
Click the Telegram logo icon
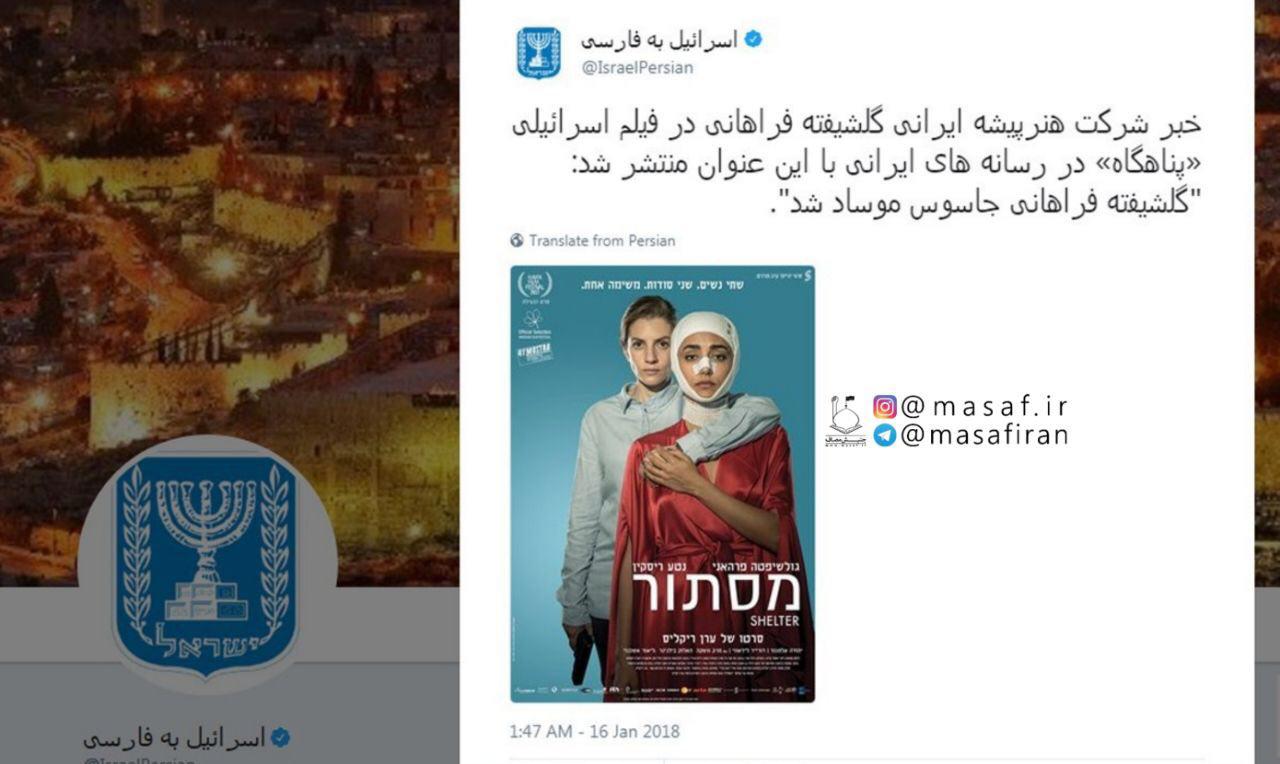click(885, 435)
